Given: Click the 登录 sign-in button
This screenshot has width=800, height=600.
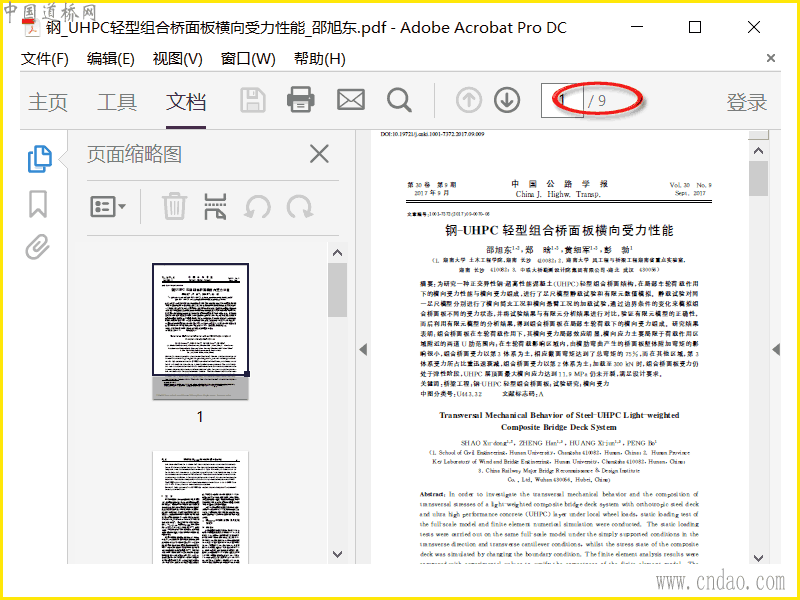Looking at the screenshot, I should point(747,102).
